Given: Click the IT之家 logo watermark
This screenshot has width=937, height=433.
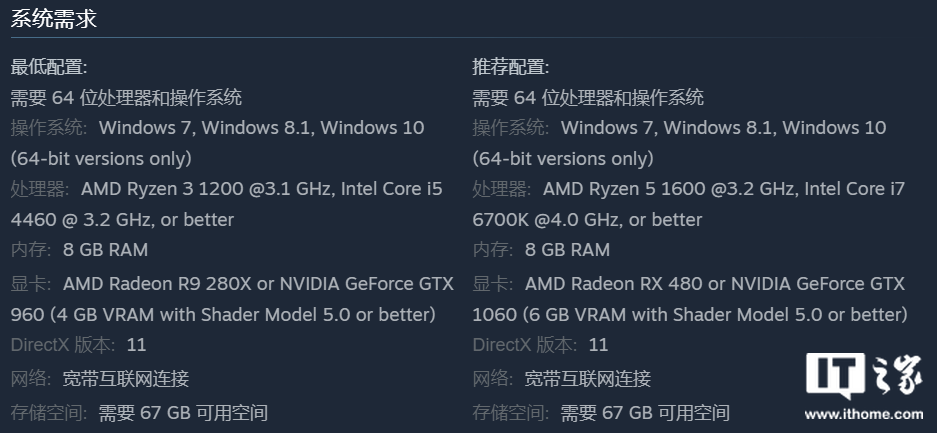Looking at the screenshot, I should (x=863, y=376).
